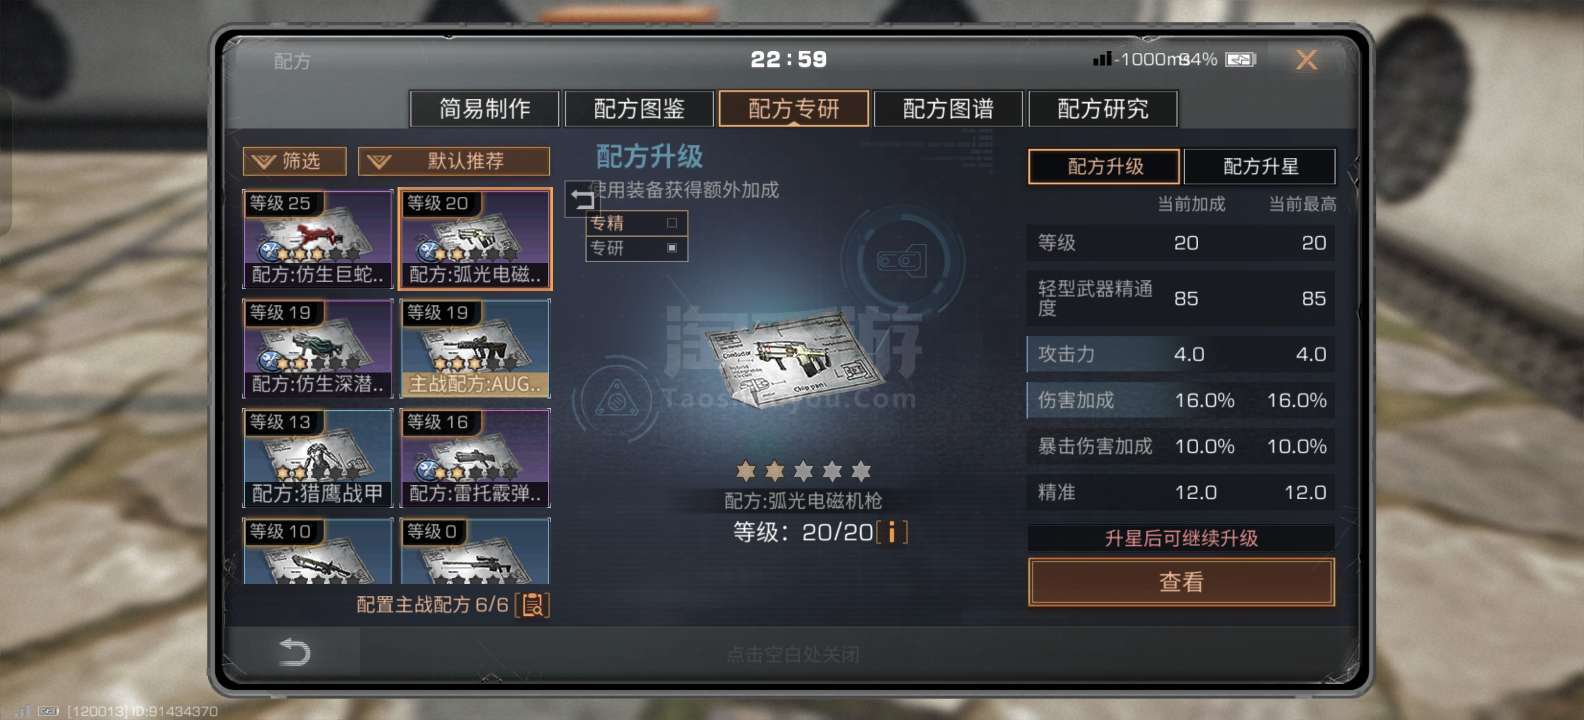
Task: Click the circular emblem icon above the blueprint
Action: pos(900,260)
